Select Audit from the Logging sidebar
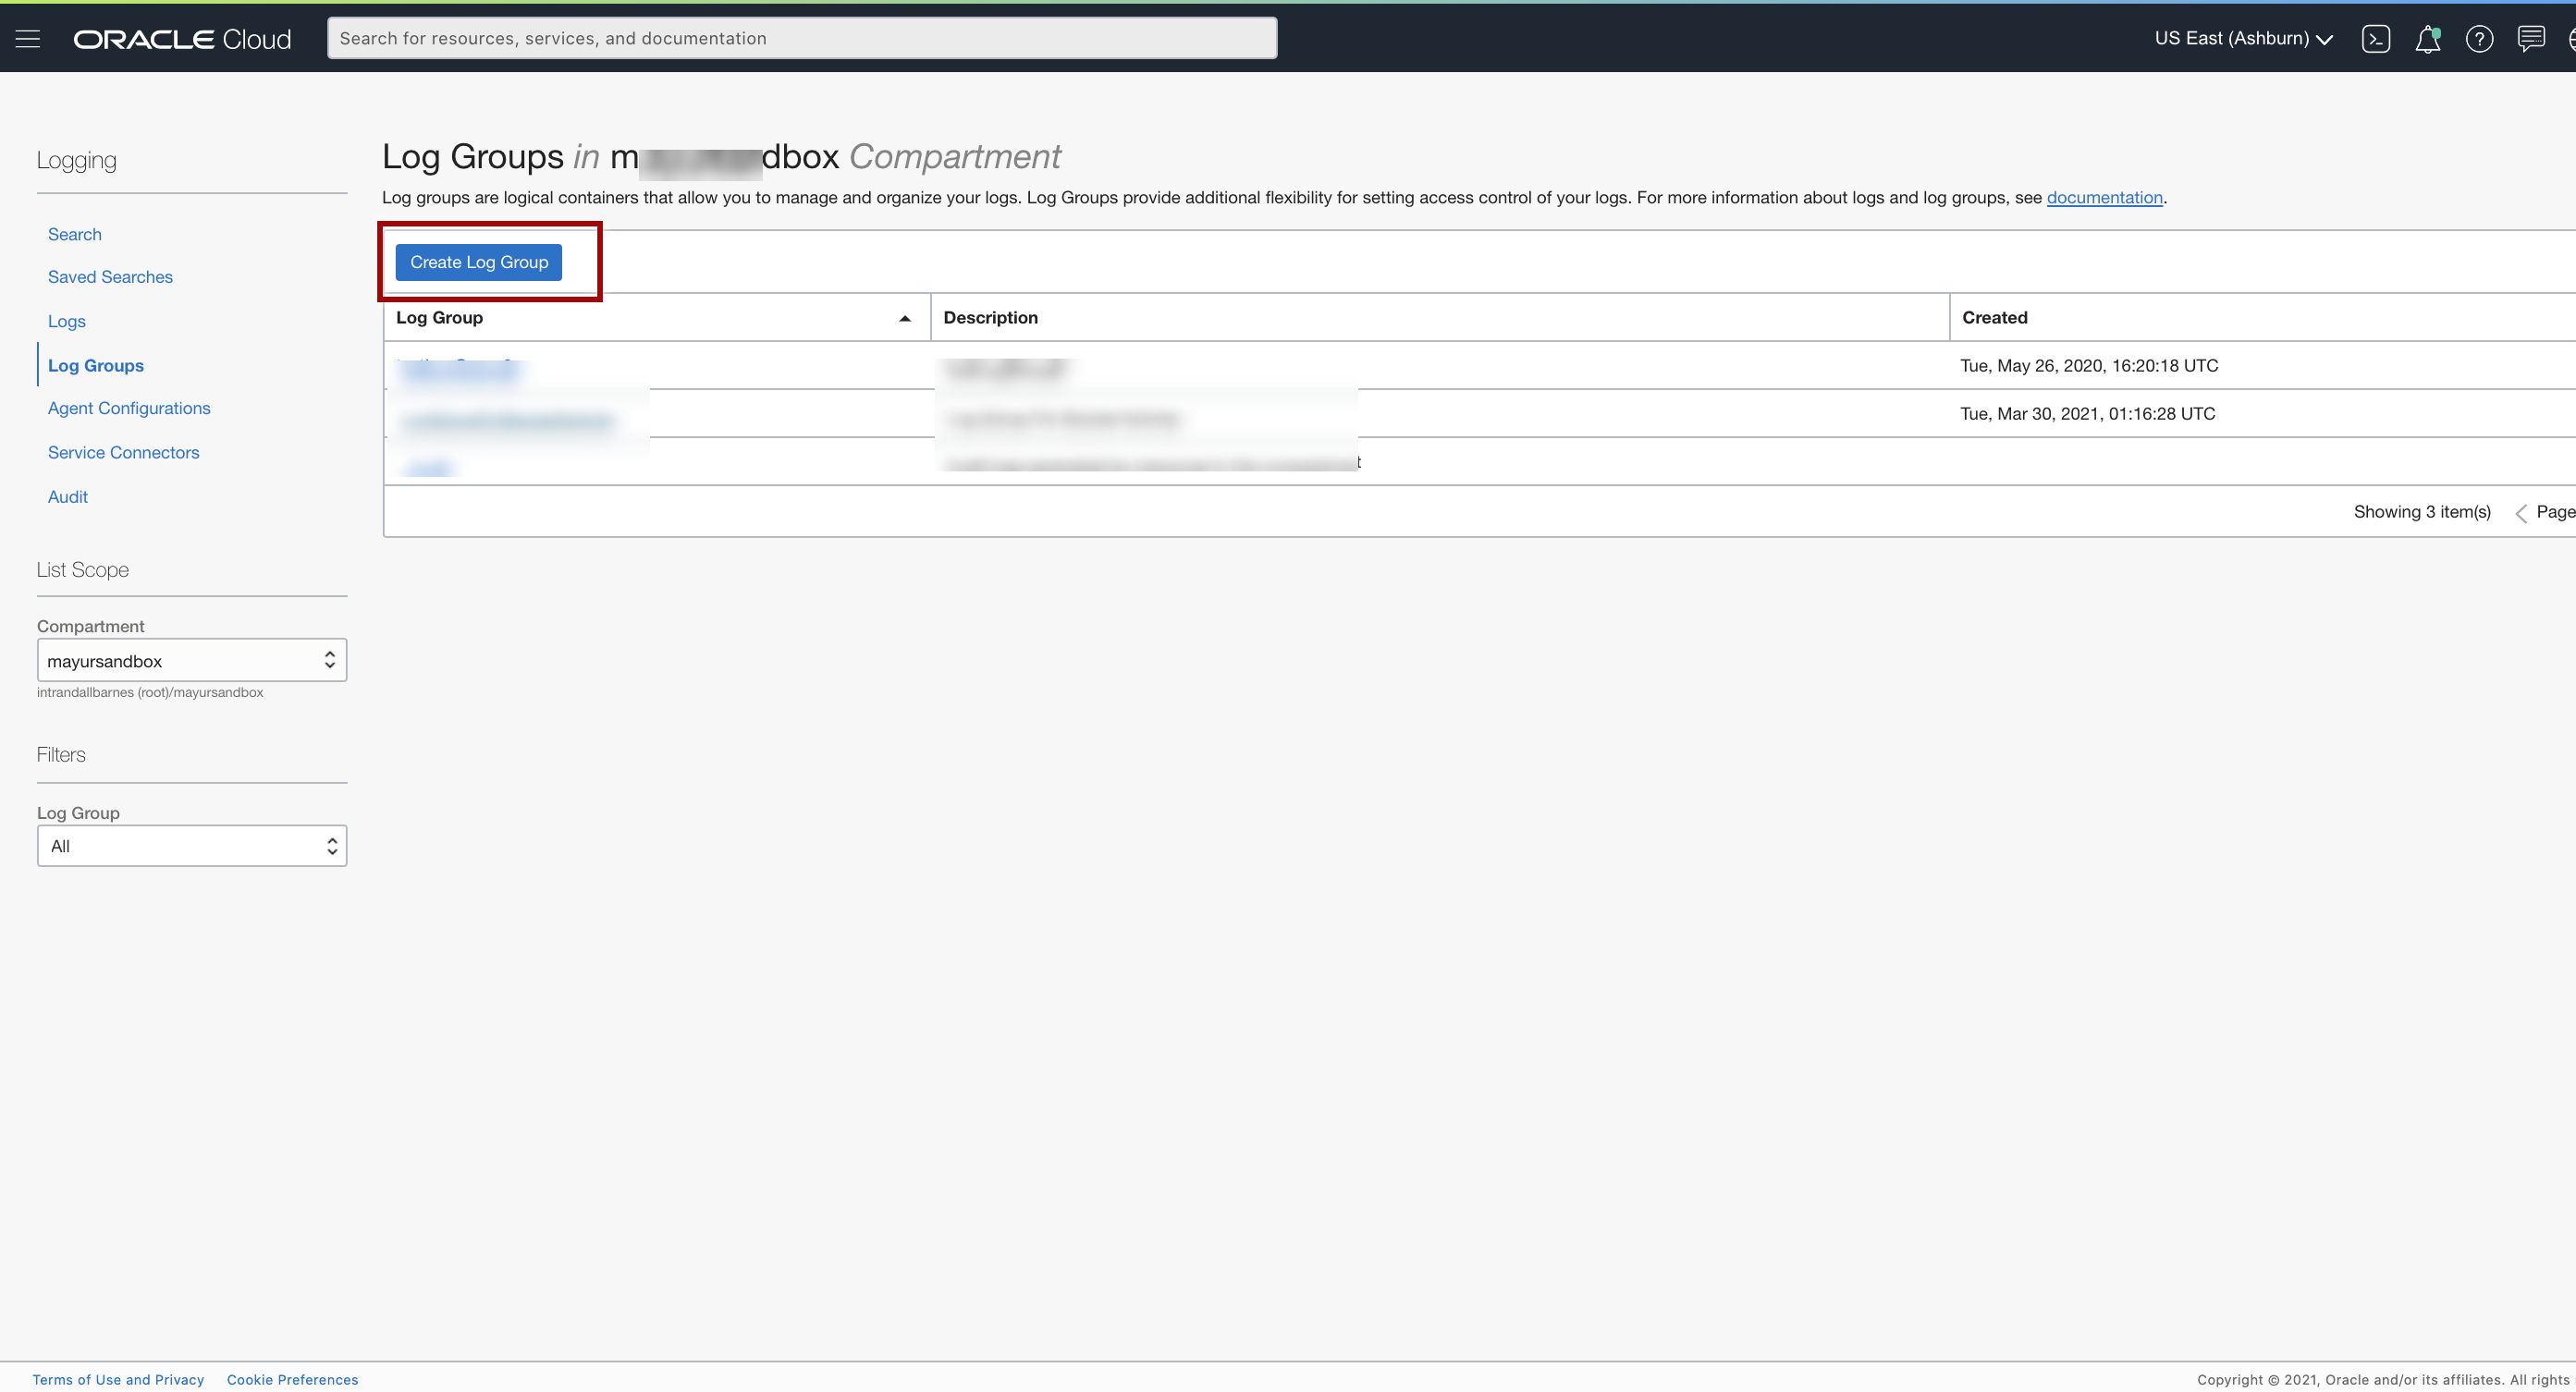Screen dimensions: 2576x1392 (x=67, y=496)
